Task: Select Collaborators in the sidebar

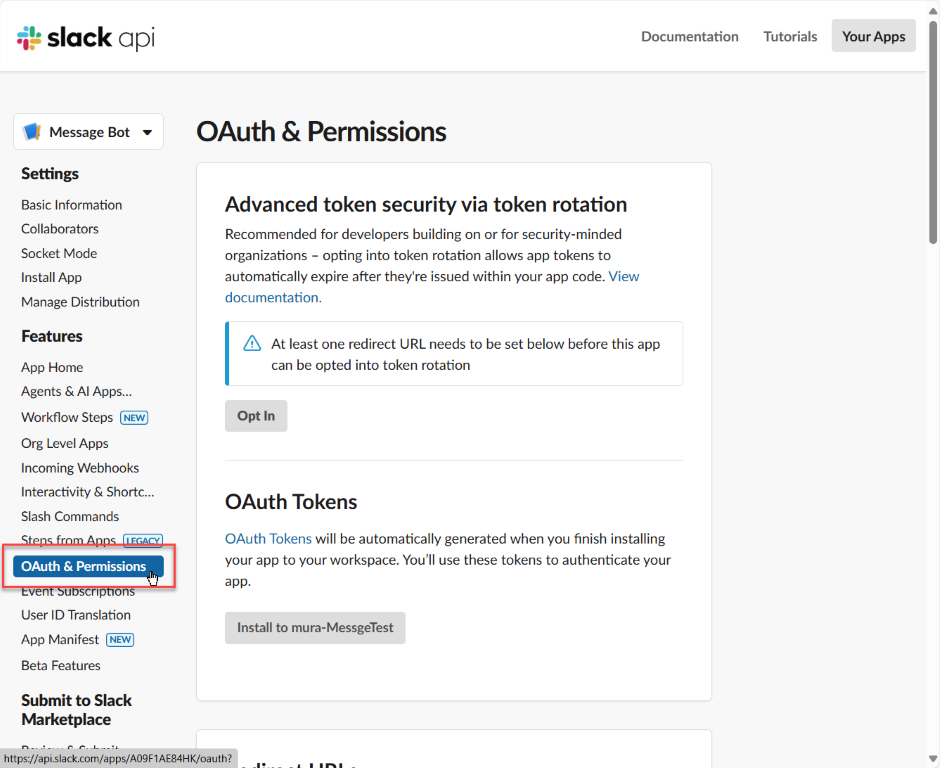Action: (59, 229)
